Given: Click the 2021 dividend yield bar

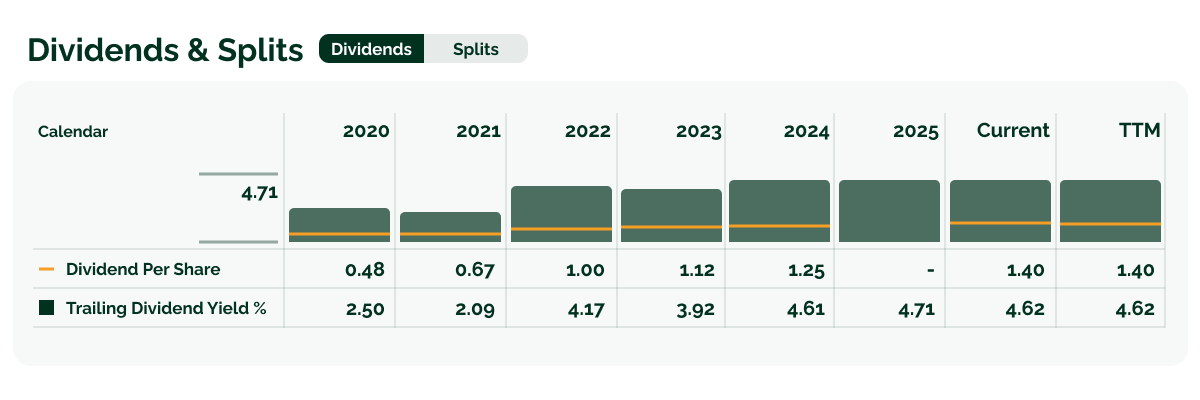Looking at the screenshot, I should (x=450, y=226).
